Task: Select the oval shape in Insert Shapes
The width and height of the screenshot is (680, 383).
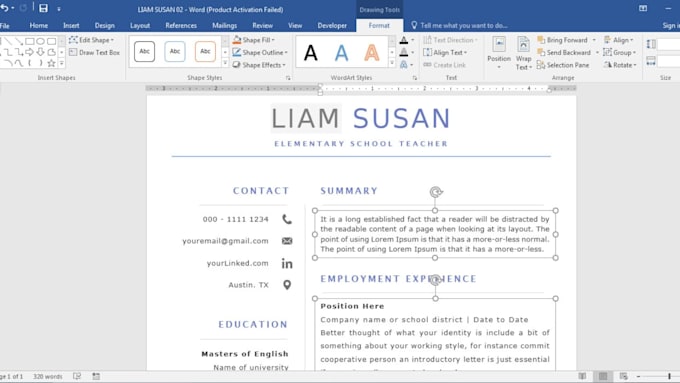Action: pos(40,41)
